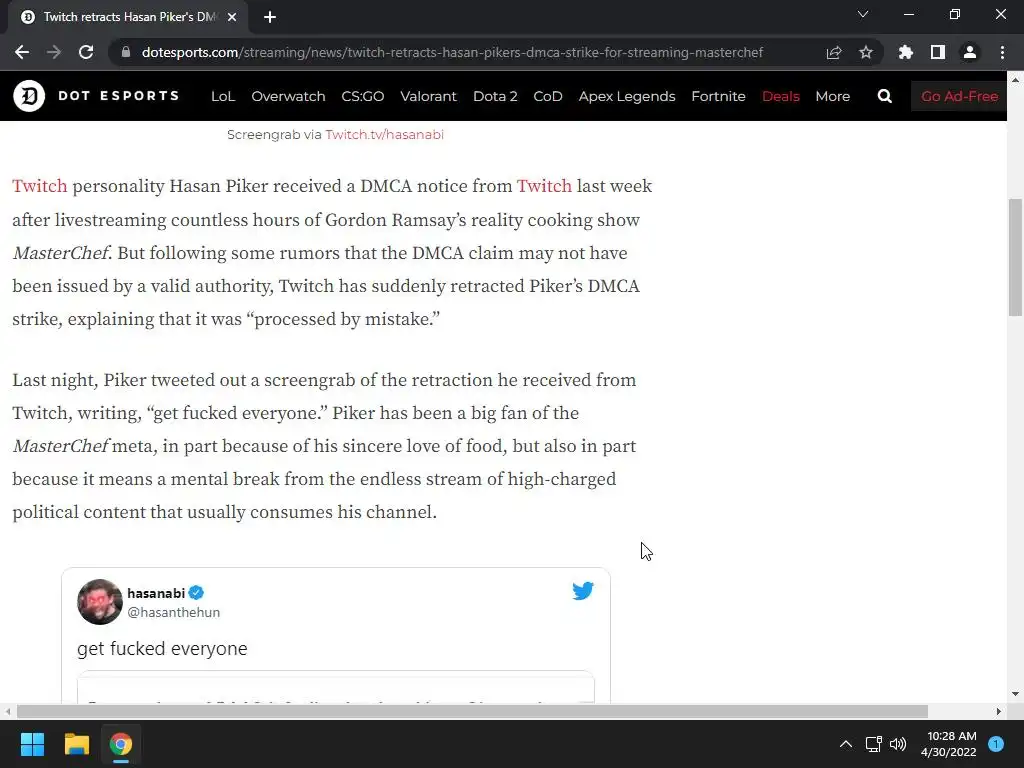1024x768 pixels.
Task: View site security lock info
Action: pos(126,52)
